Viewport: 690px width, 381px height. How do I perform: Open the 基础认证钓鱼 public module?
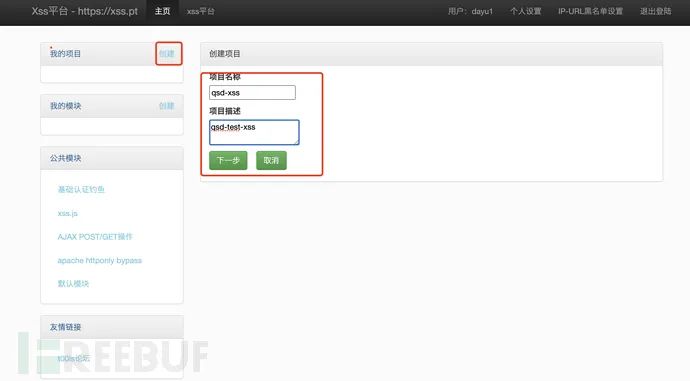pos(81,190)
